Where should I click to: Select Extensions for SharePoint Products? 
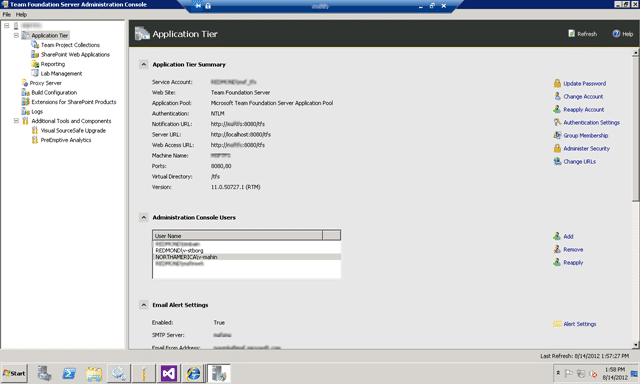click(x=73, y=102)
